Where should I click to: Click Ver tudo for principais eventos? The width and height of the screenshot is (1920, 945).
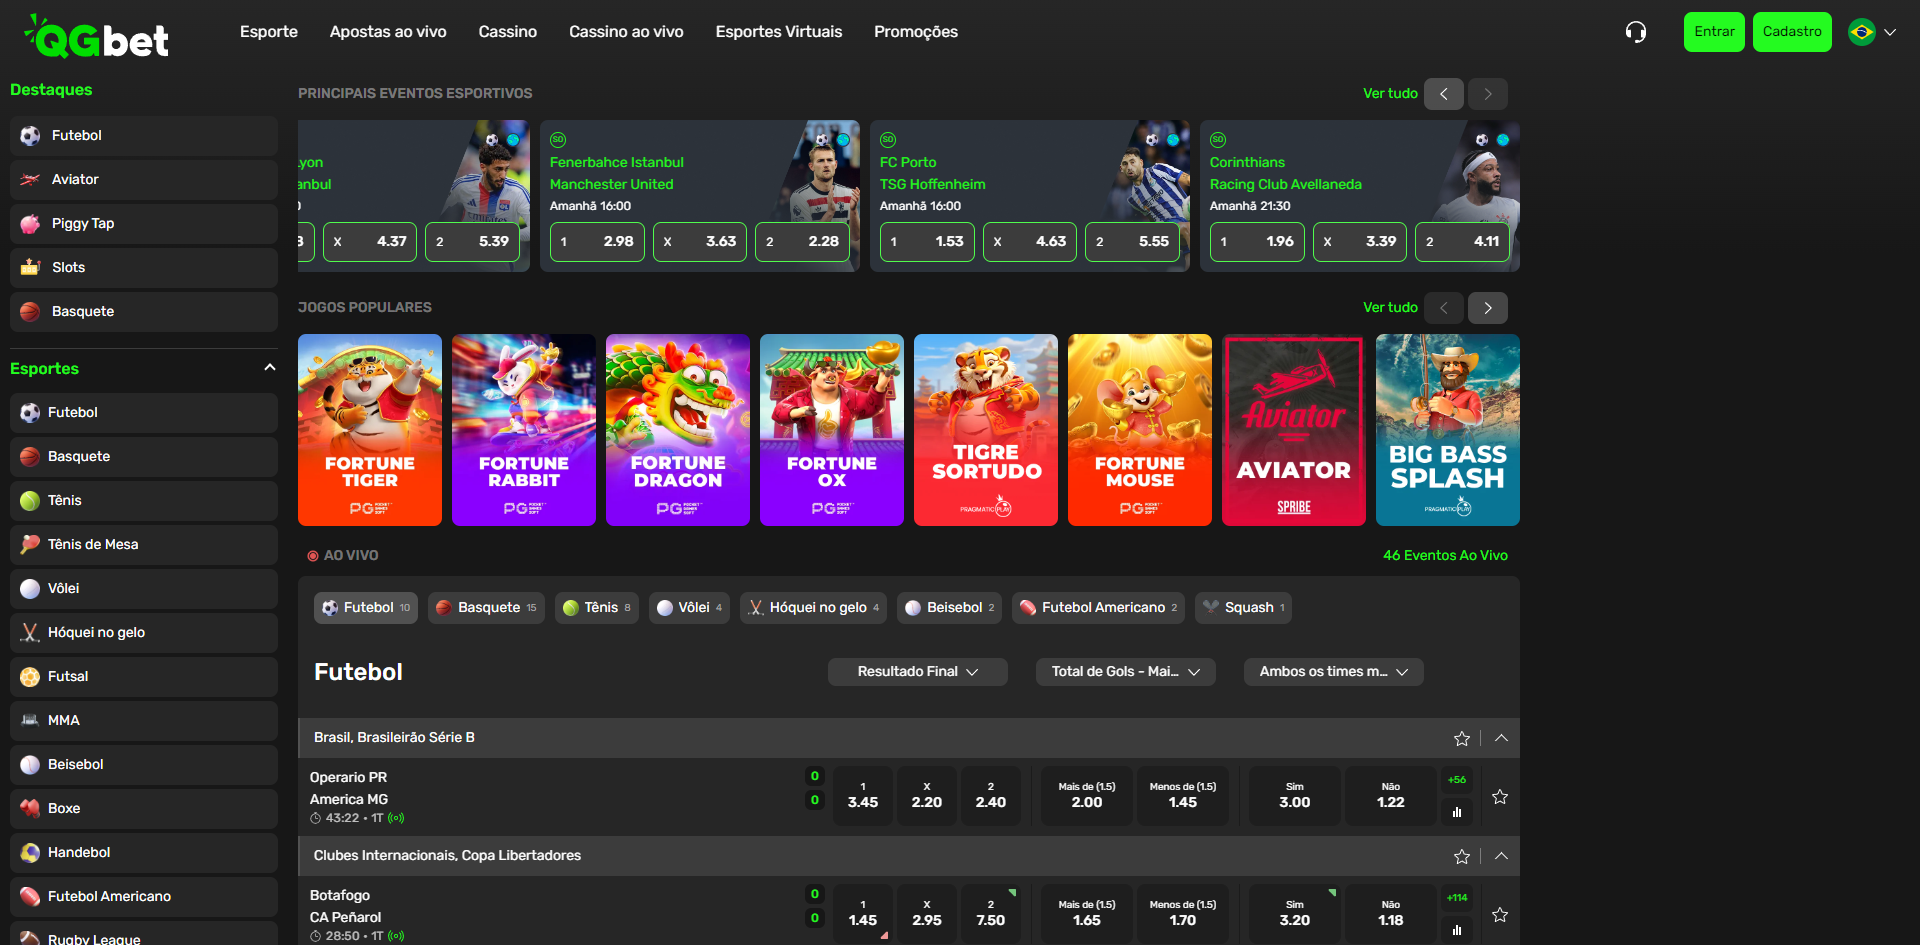[1390, 93]
